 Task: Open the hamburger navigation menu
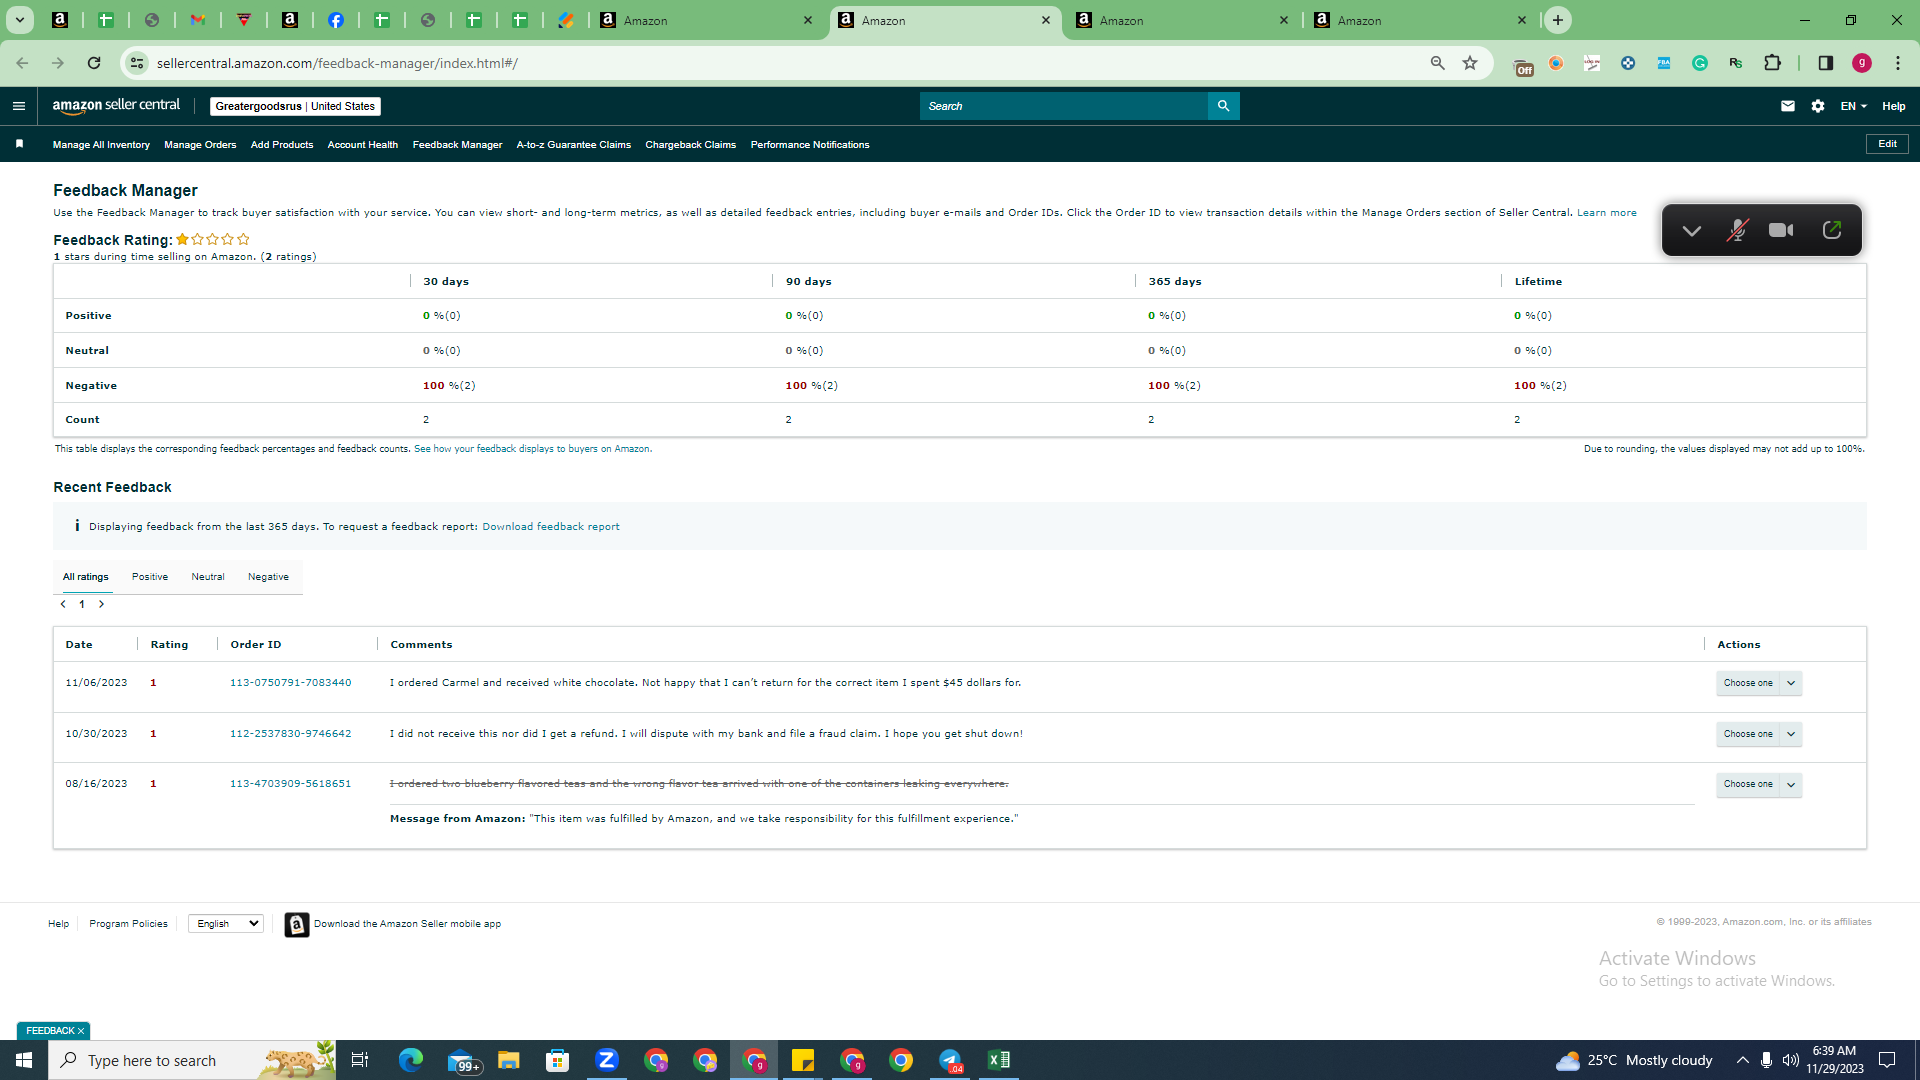tap(19, 106)
